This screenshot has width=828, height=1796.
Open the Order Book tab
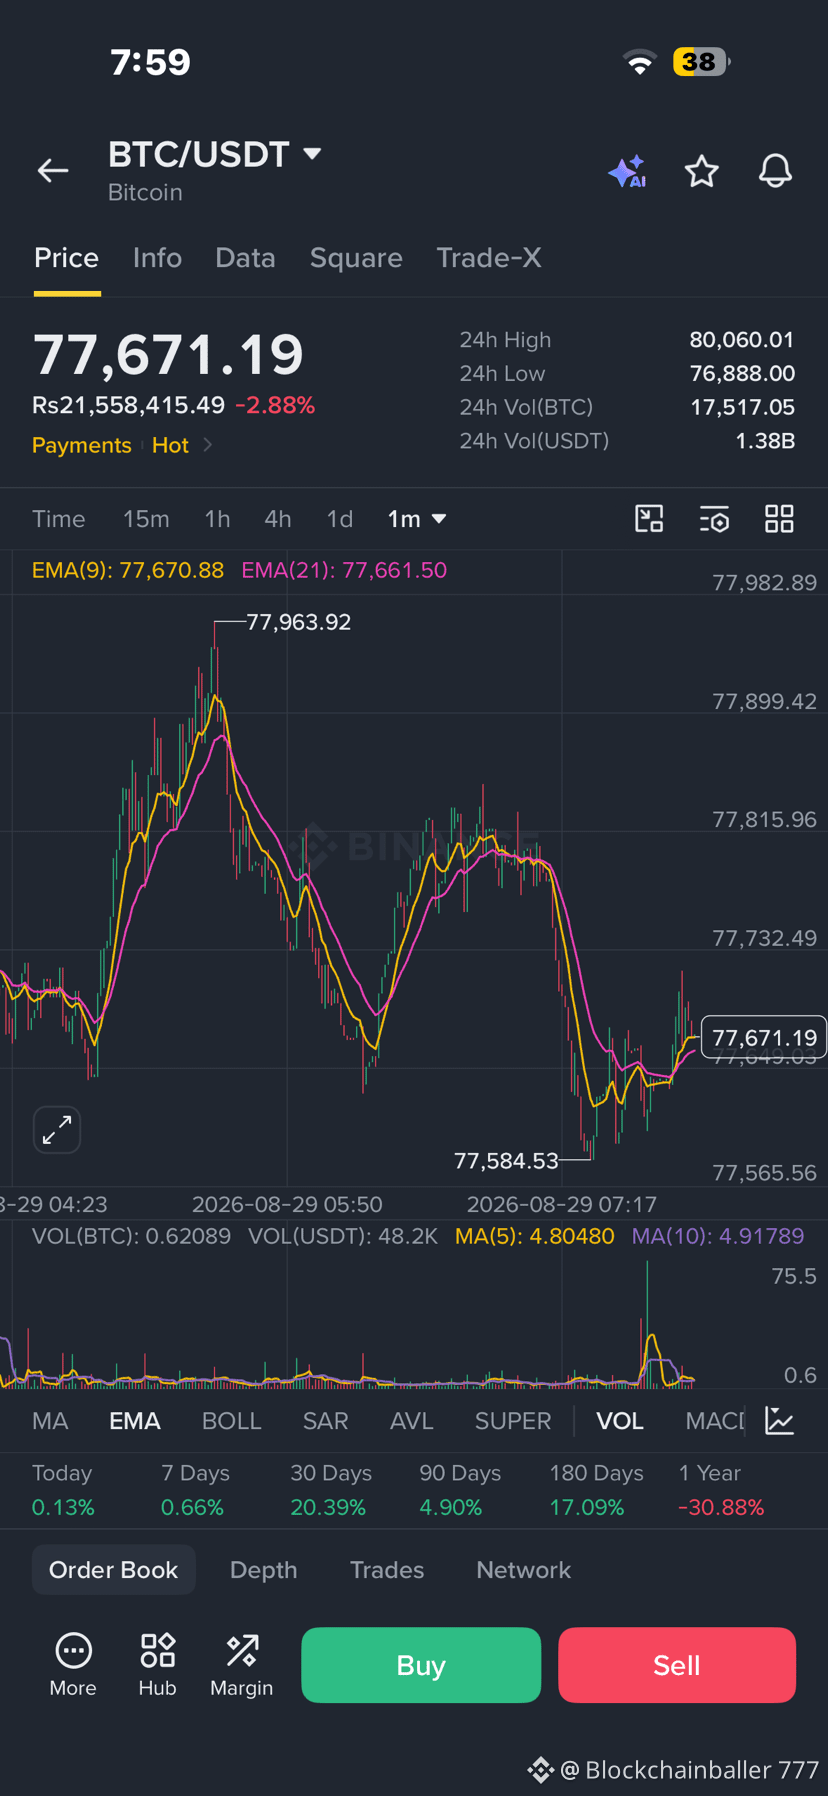[113, 1570]
